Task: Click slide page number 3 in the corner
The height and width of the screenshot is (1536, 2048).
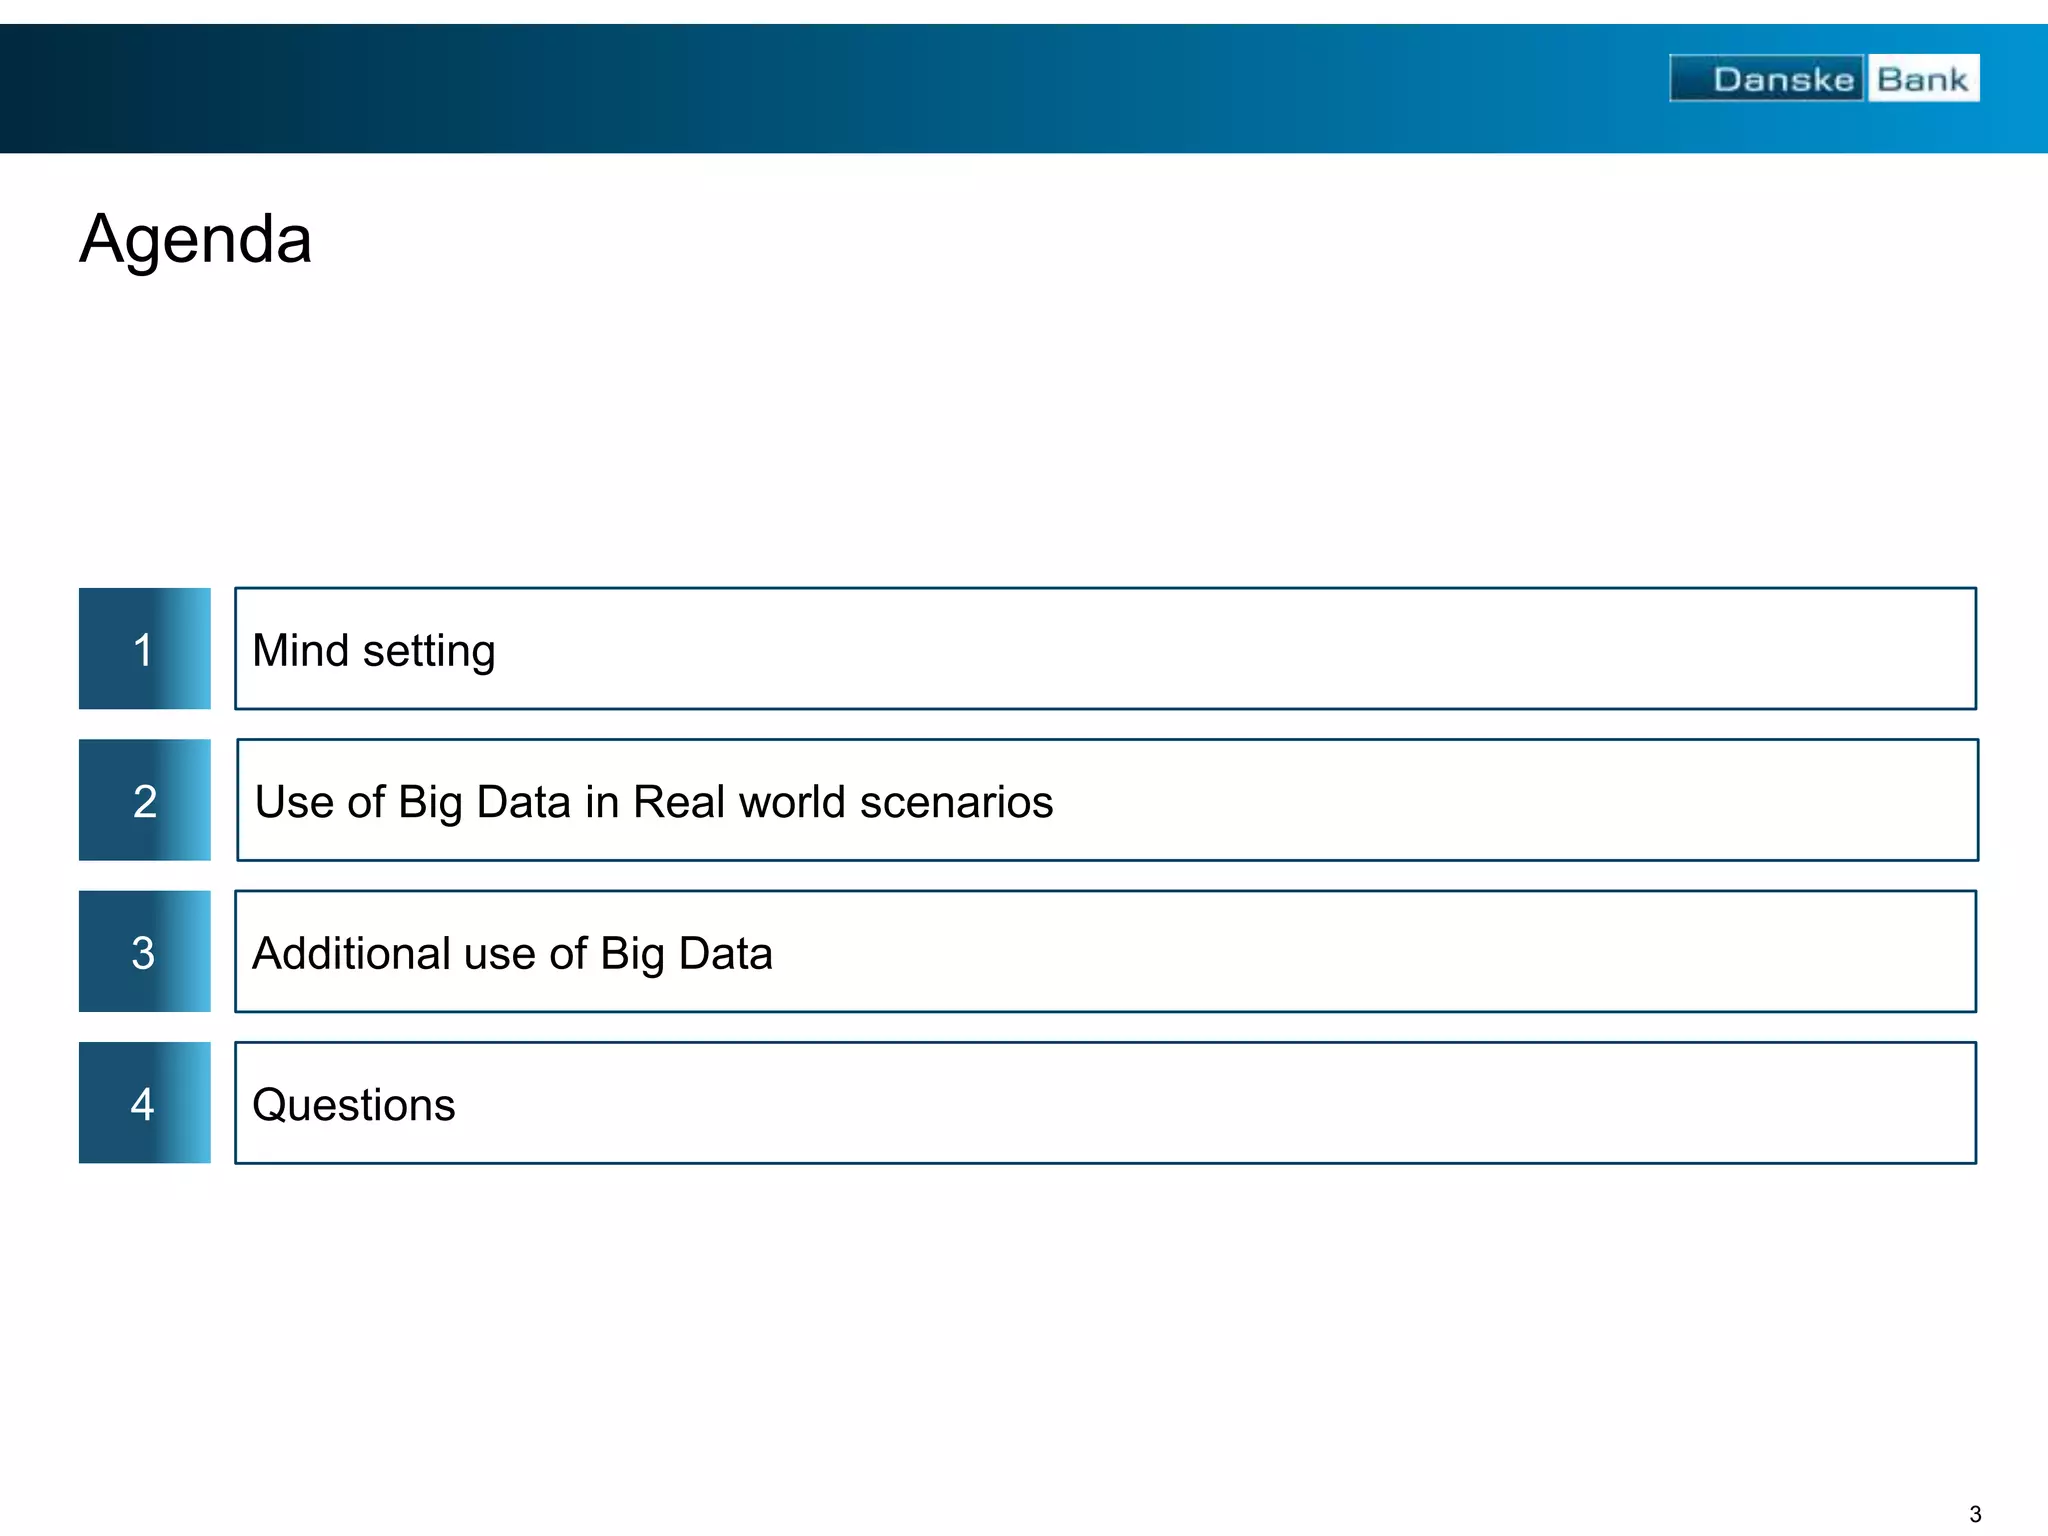Action: click(x=1975, y=1514)
